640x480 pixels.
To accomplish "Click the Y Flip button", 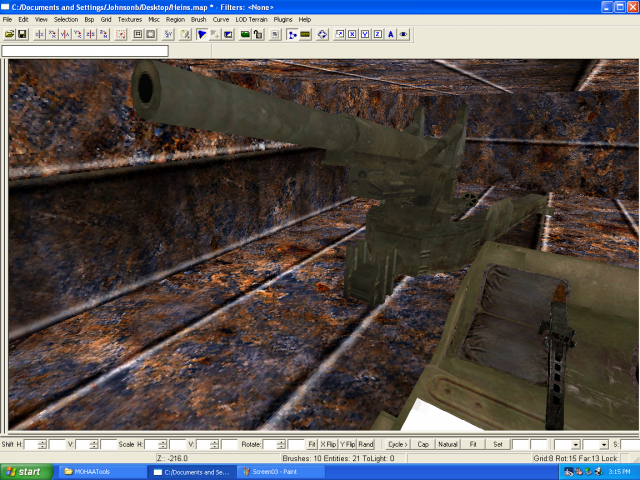I will (348, 444).
